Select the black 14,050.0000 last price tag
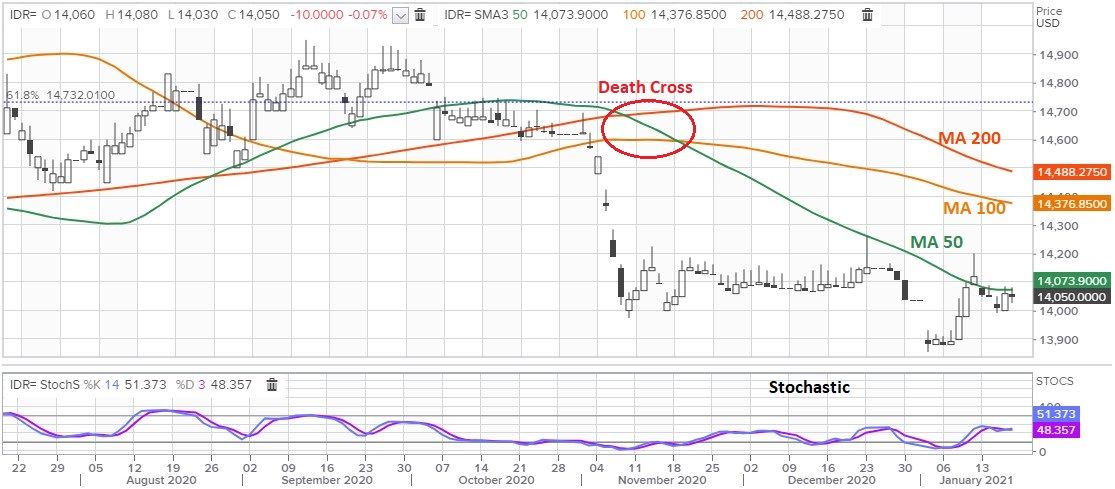The width and height of the screenshot is (1115, 489). [1072, 296]
